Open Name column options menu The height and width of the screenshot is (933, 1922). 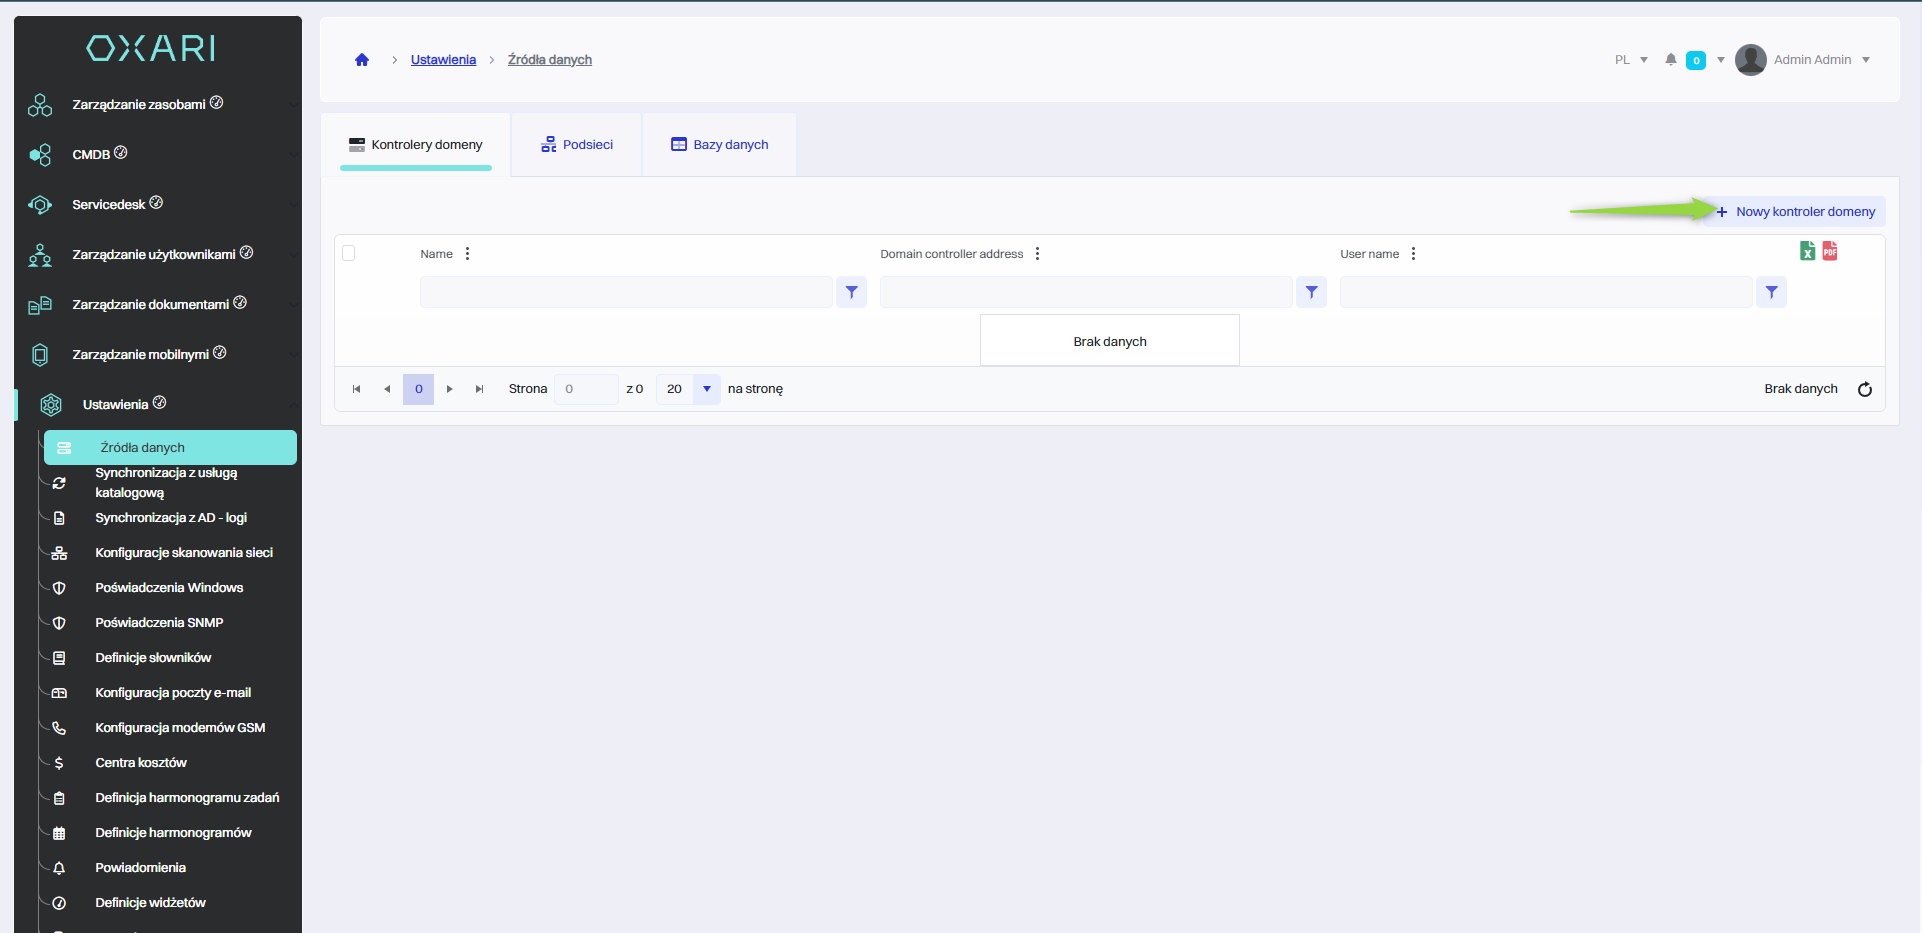tap(467, 254)
